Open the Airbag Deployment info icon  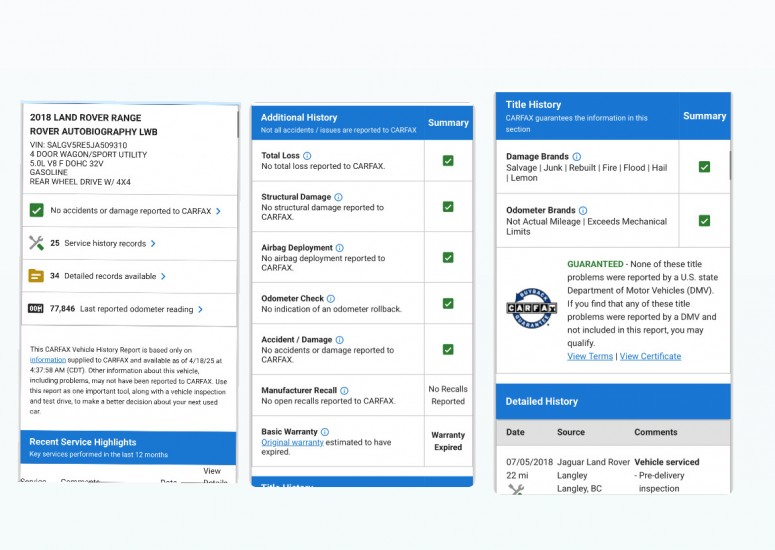pos(340,248)
